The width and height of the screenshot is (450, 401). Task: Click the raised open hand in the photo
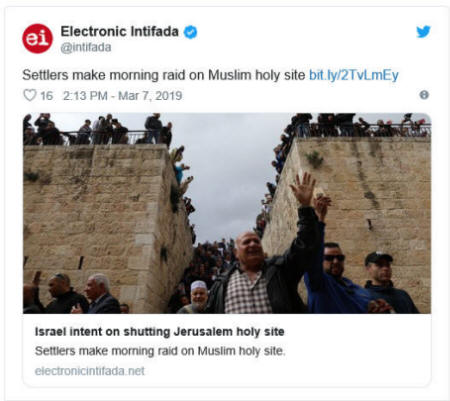click(x=303, y=188)
